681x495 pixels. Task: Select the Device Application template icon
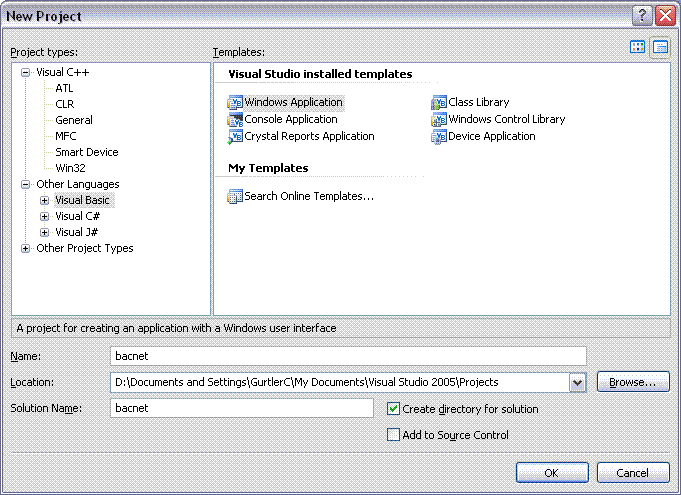tap(439, 137)
